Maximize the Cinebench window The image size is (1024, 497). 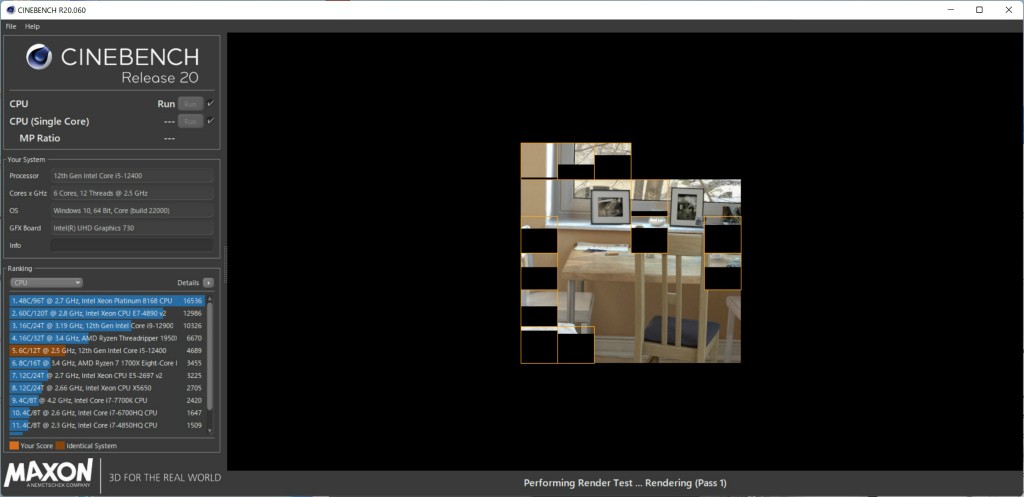coord(979,10)
